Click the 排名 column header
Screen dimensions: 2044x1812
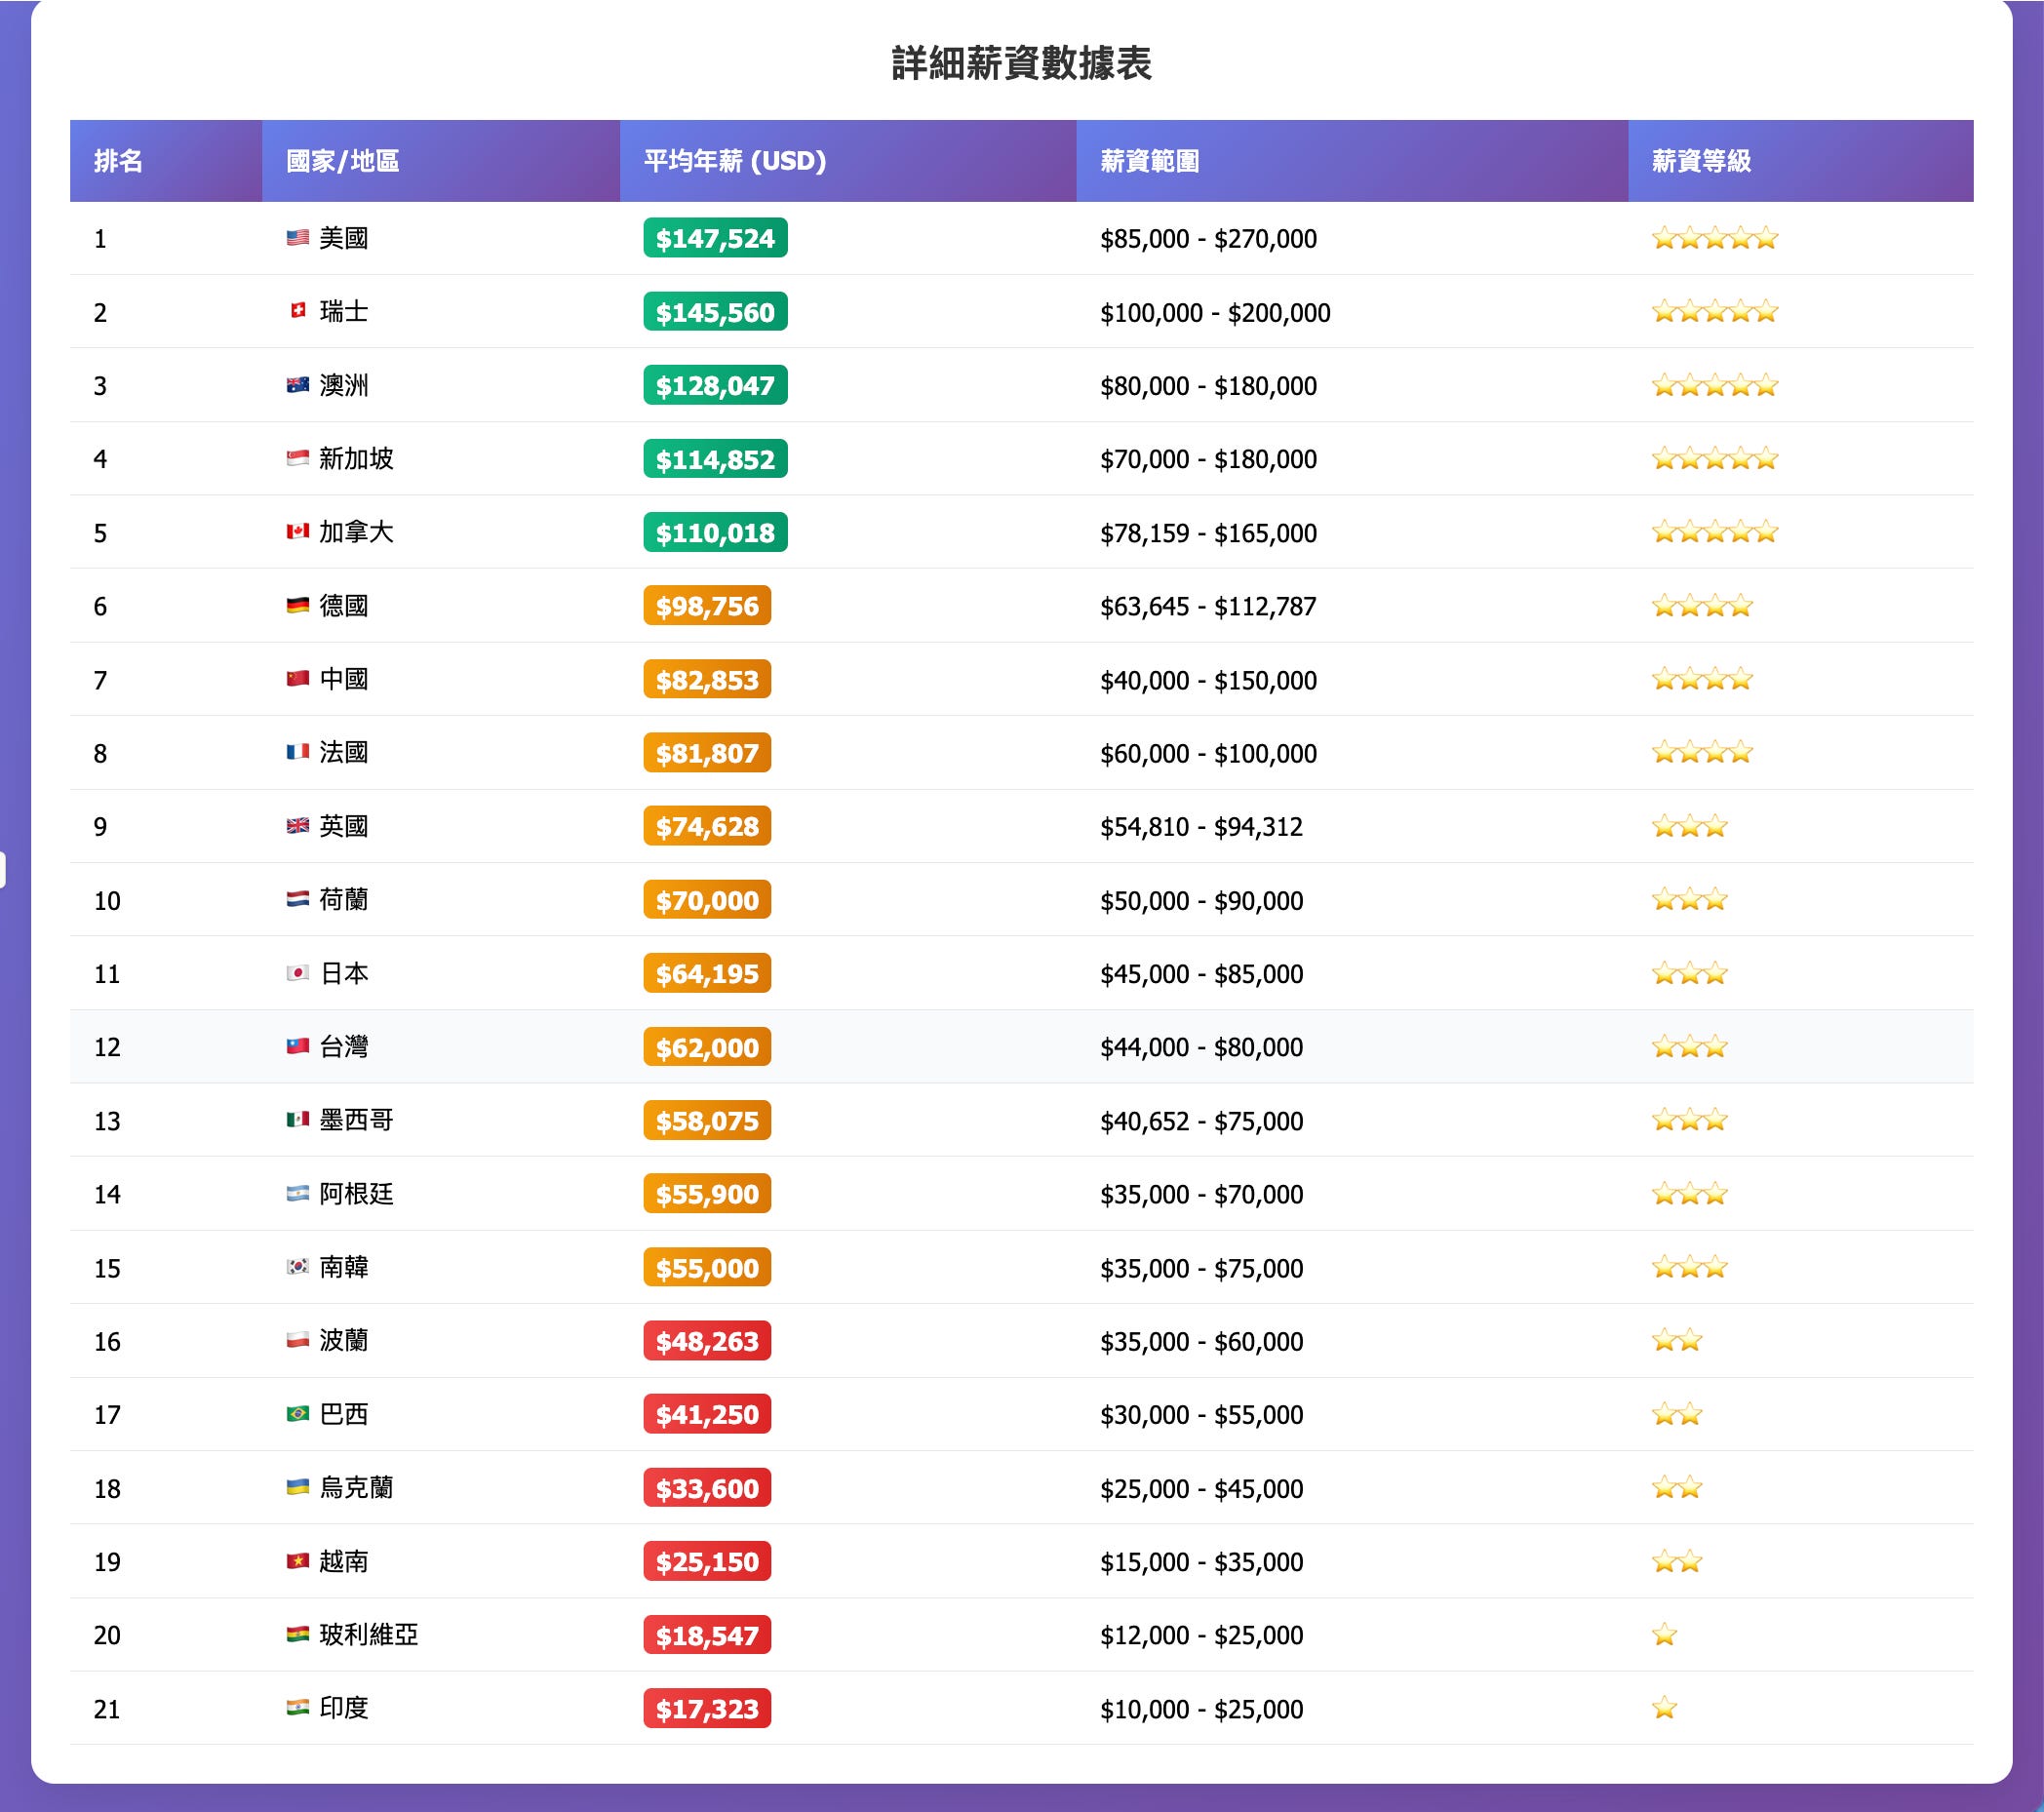coord(118,161)
